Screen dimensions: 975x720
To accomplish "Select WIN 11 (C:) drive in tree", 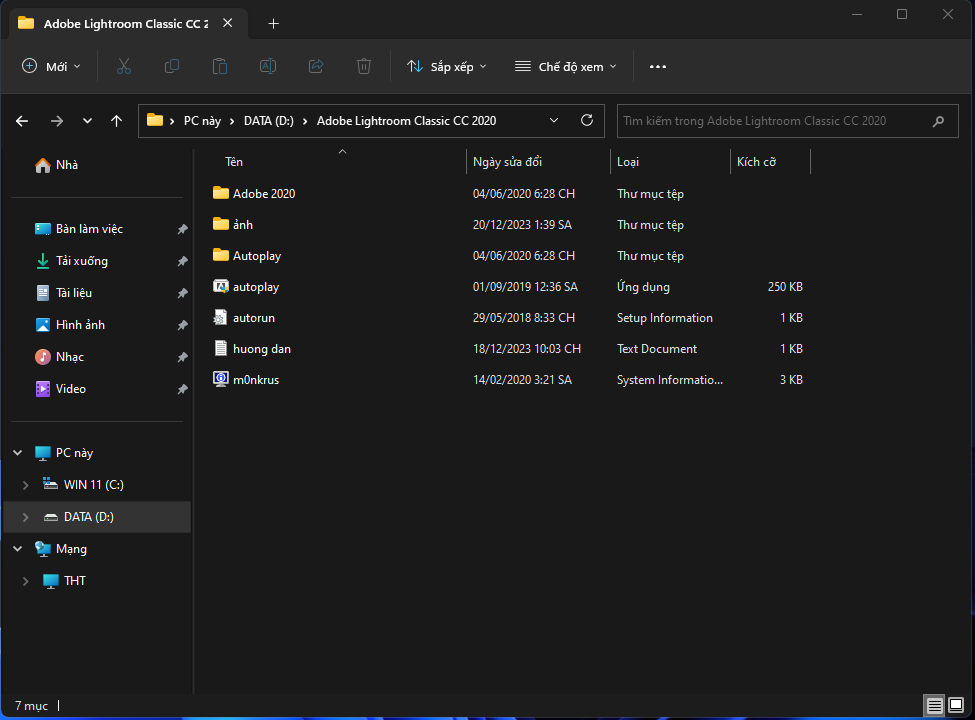I will [x=83, y=485].
